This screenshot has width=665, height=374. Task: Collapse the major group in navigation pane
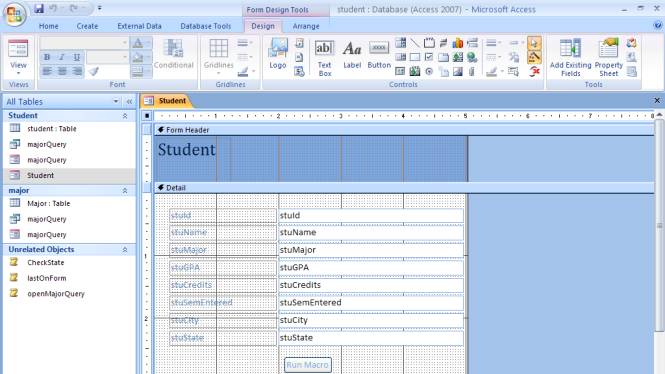coord(125,191)
